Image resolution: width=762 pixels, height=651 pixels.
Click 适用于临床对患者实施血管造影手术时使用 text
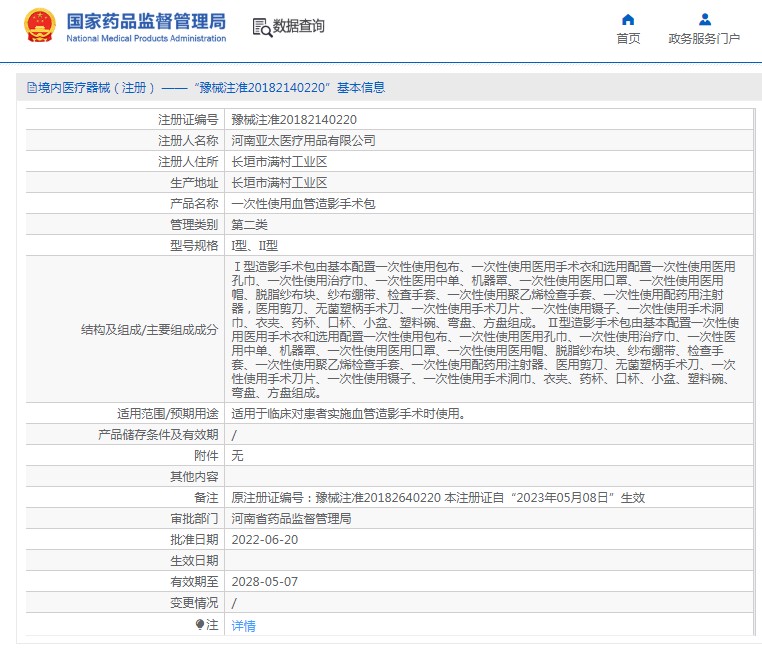pos(348,413)
